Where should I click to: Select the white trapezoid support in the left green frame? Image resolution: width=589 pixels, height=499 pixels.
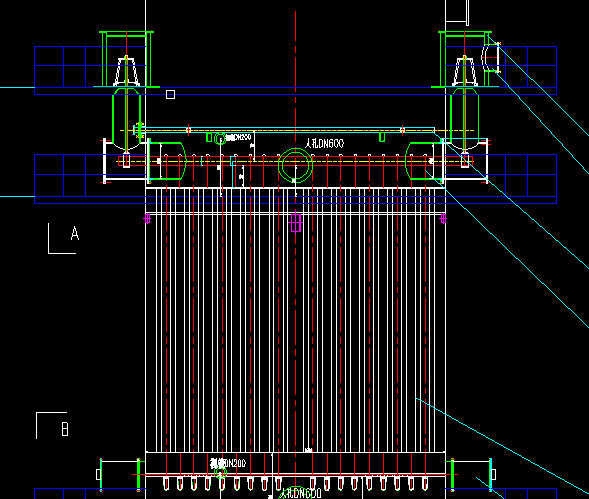[127, 71]
